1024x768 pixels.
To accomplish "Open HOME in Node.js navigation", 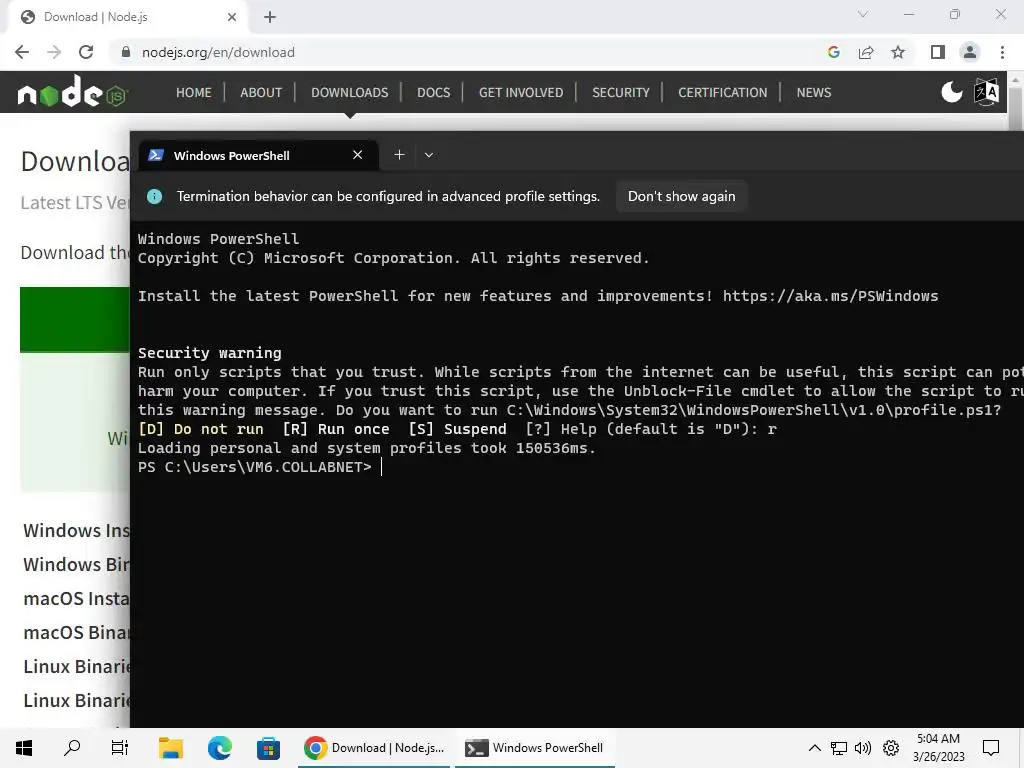I will pyautogui.click(x=194, y=93).
